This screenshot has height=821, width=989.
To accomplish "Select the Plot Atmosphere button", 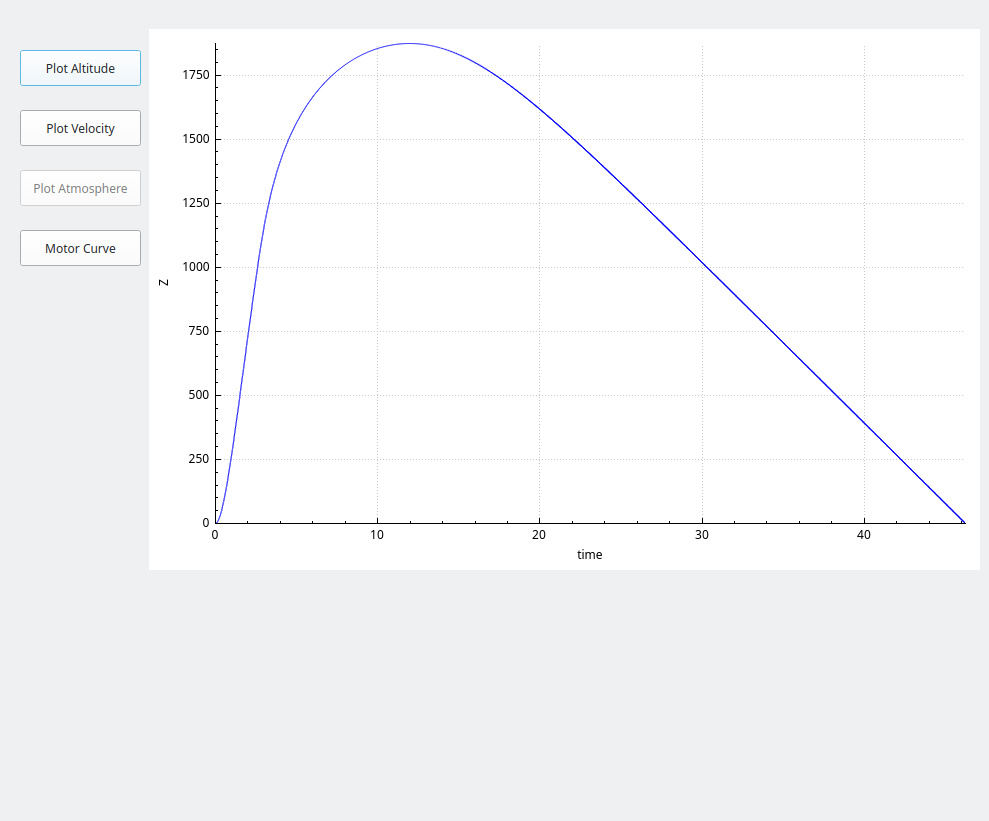I will [x=80, y=188].
